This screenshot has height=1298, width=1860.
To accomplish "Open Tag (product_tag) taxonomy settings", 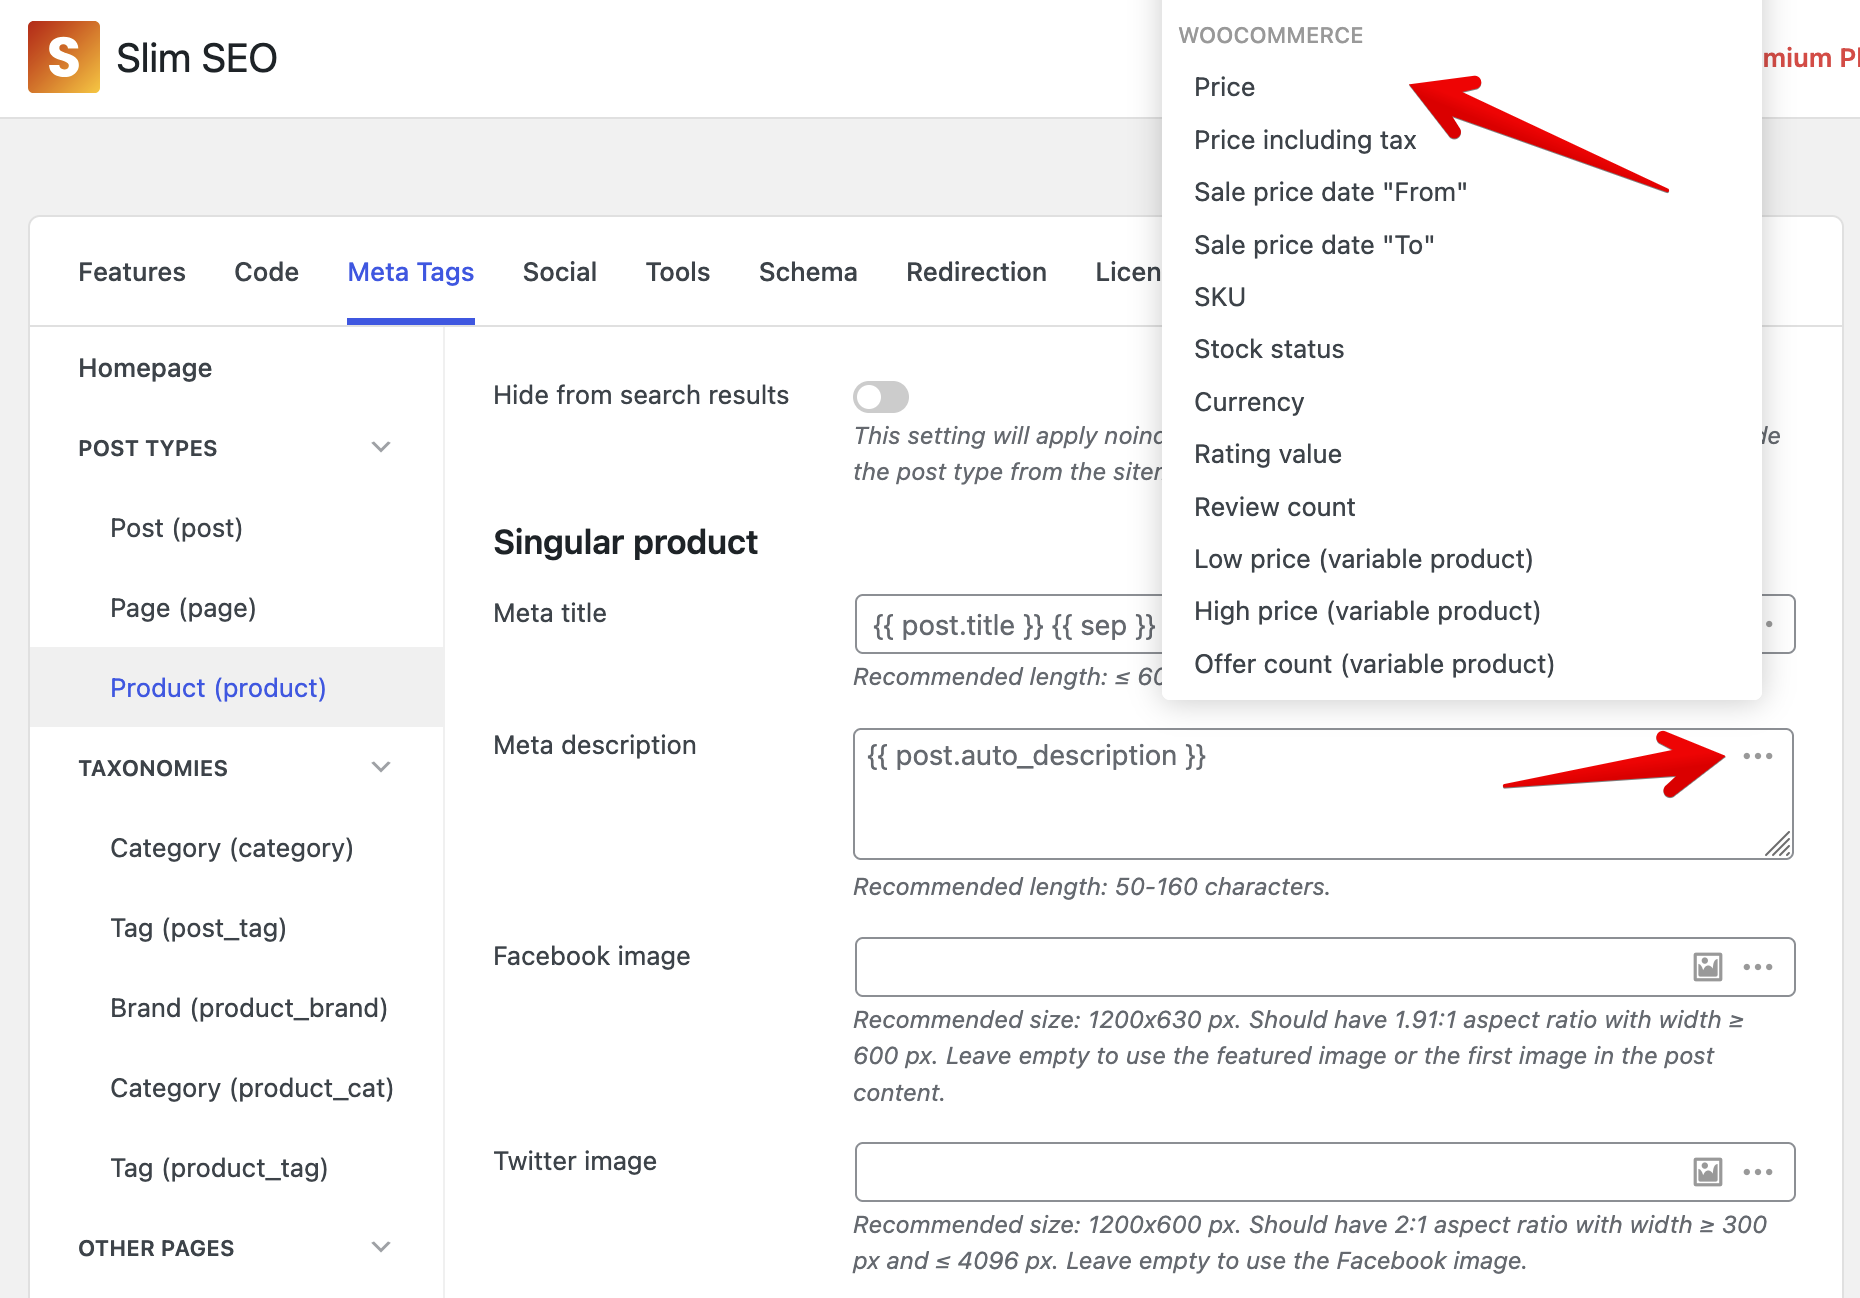I will click(x=219, y=1168).
